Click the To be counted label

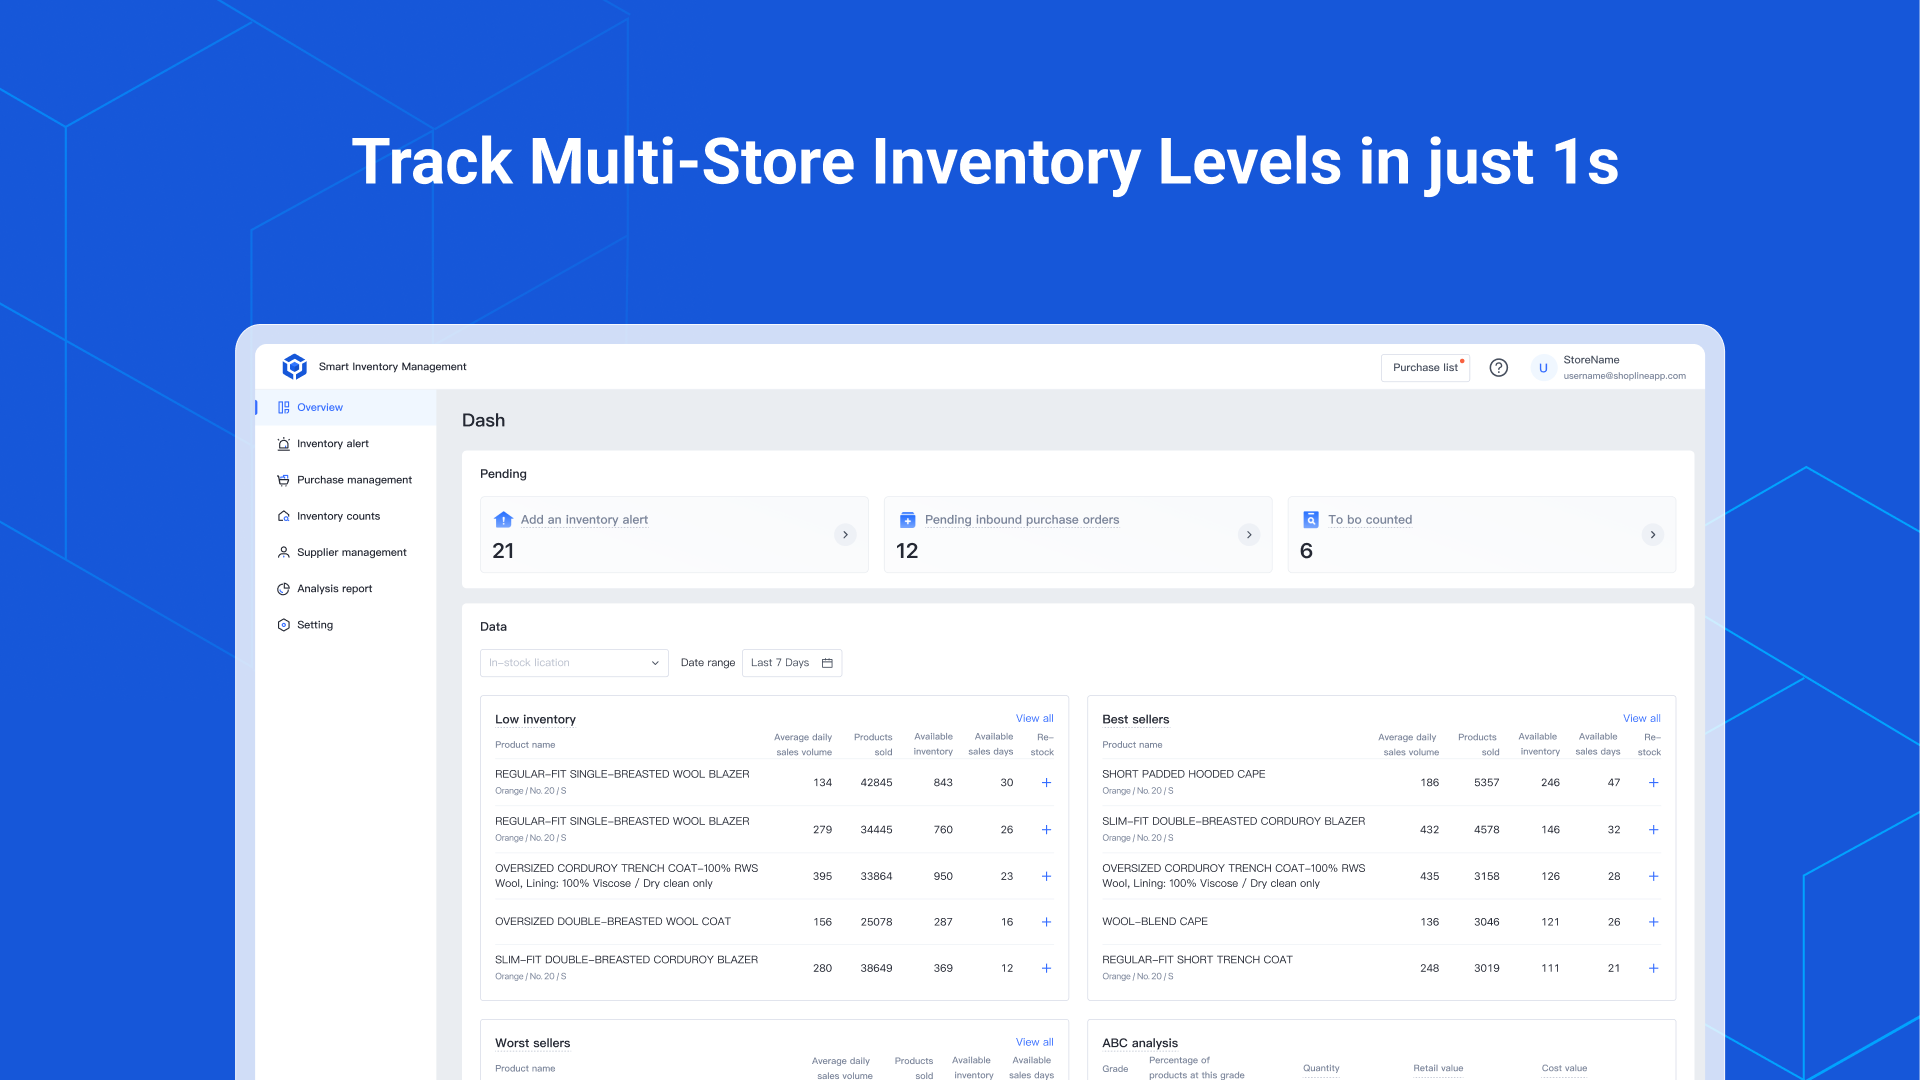tap(1370, 520)
